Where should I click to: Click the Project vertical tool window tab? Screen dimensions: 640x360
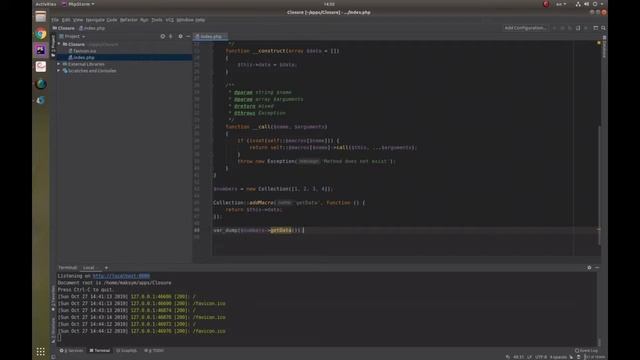click(53, 46)
